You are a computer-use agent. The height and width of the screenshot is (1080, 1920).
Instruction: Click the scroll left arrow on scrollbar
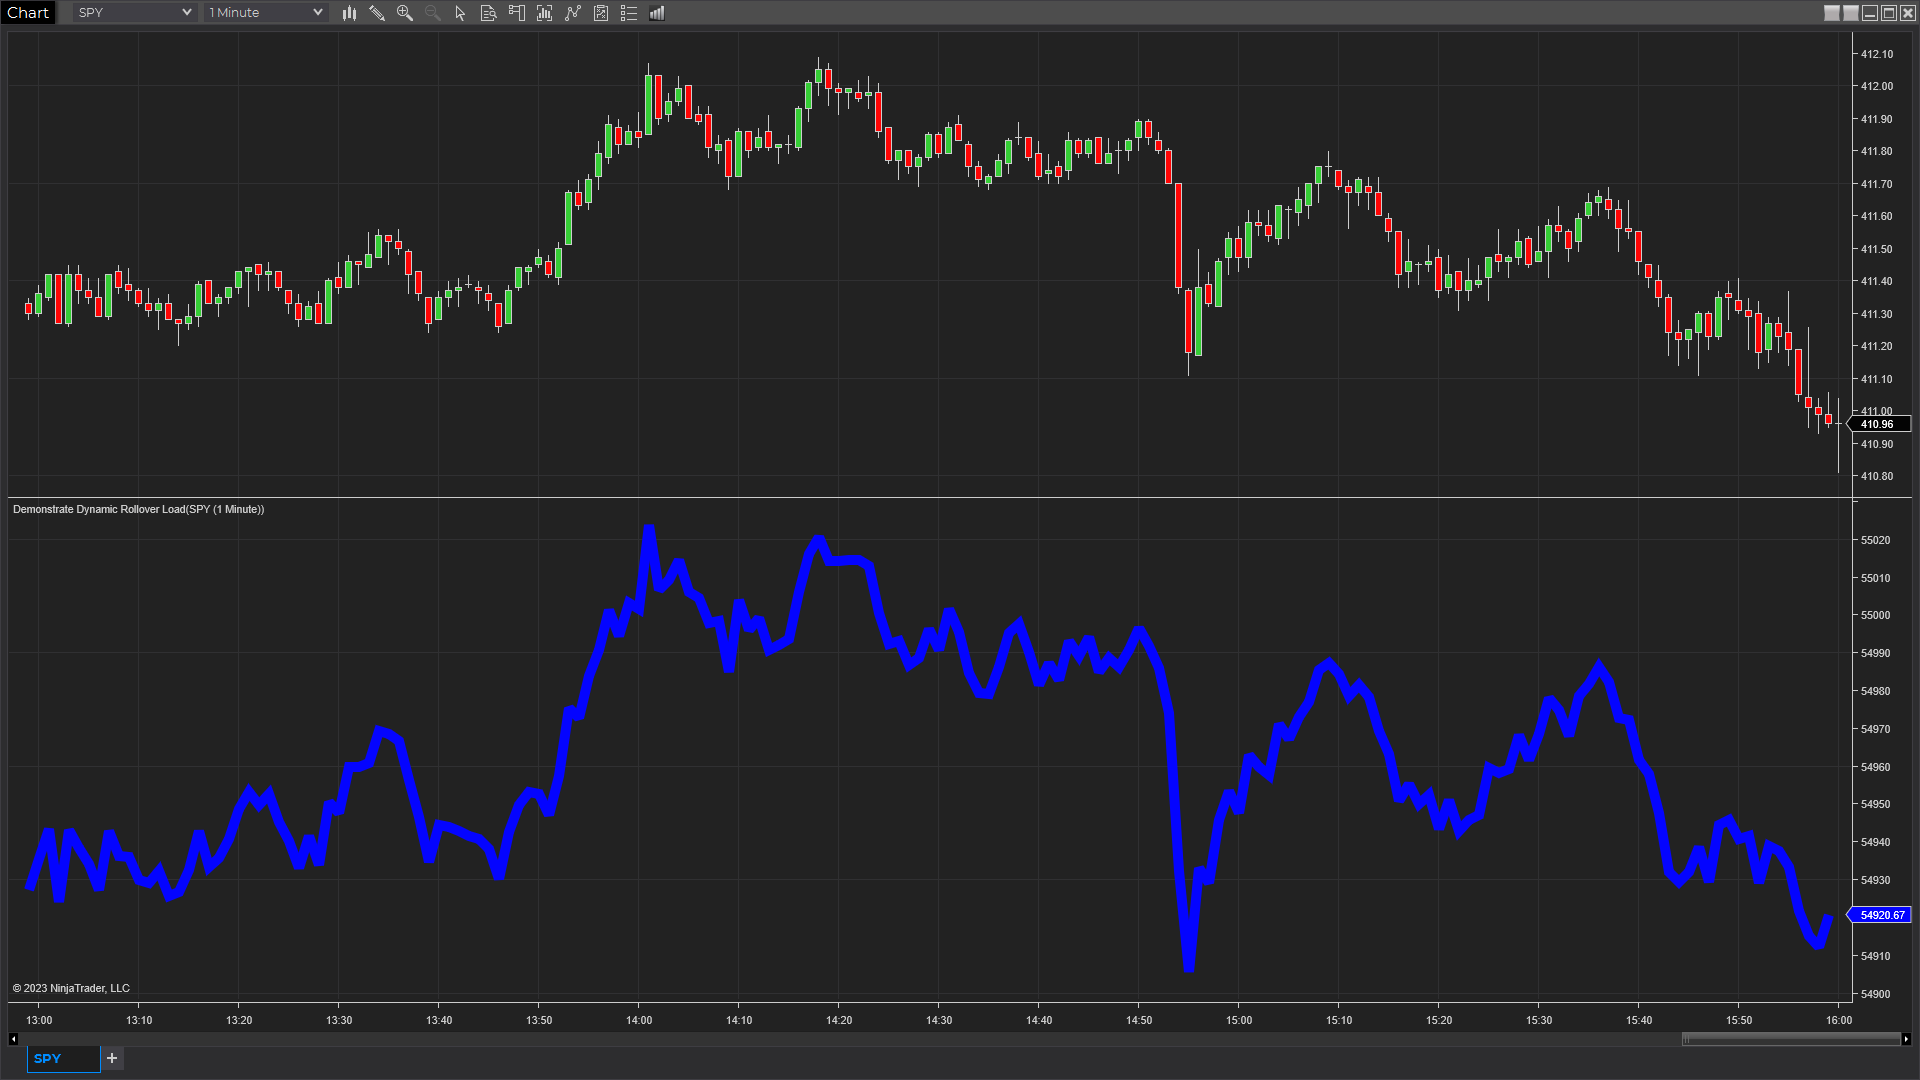13,1039
